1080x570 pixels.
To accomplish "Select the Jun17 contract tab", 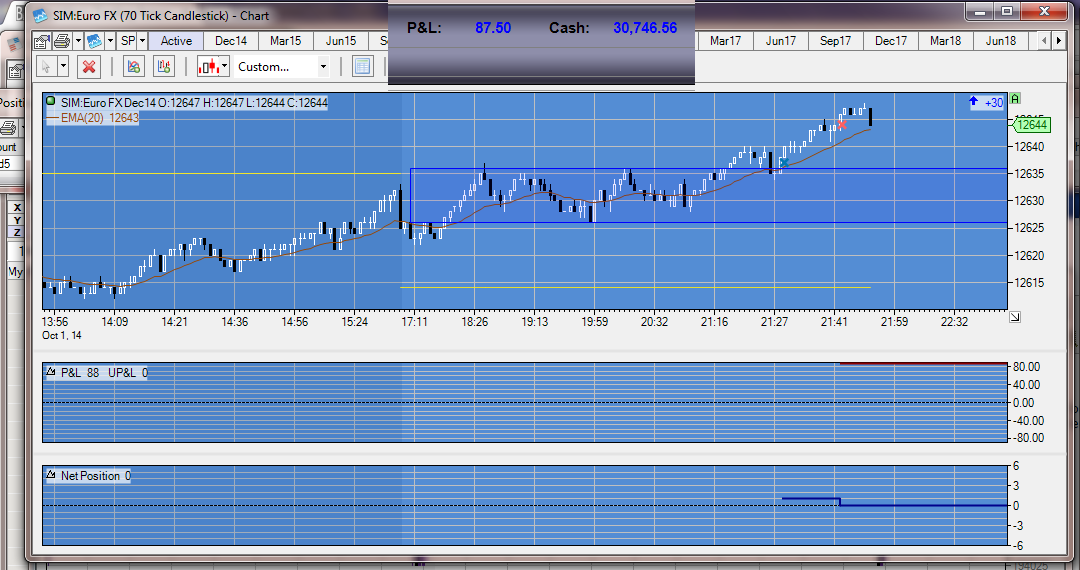I will (780, 41).
